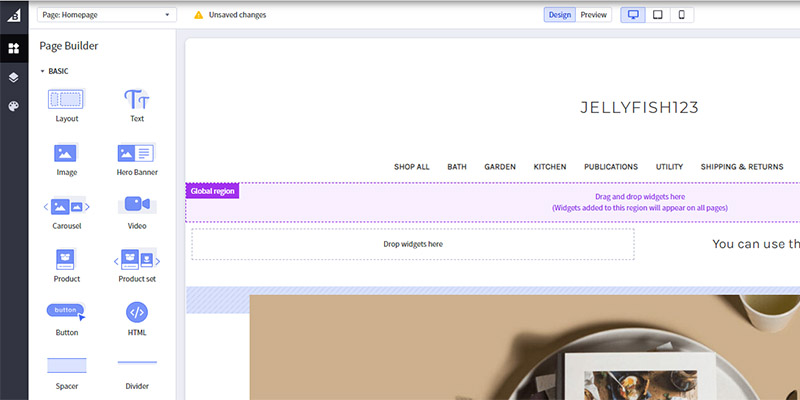This screenshot has height=400, width=800.
Task: Open the Page: Homepage dropdown
Action: (107, 15)
